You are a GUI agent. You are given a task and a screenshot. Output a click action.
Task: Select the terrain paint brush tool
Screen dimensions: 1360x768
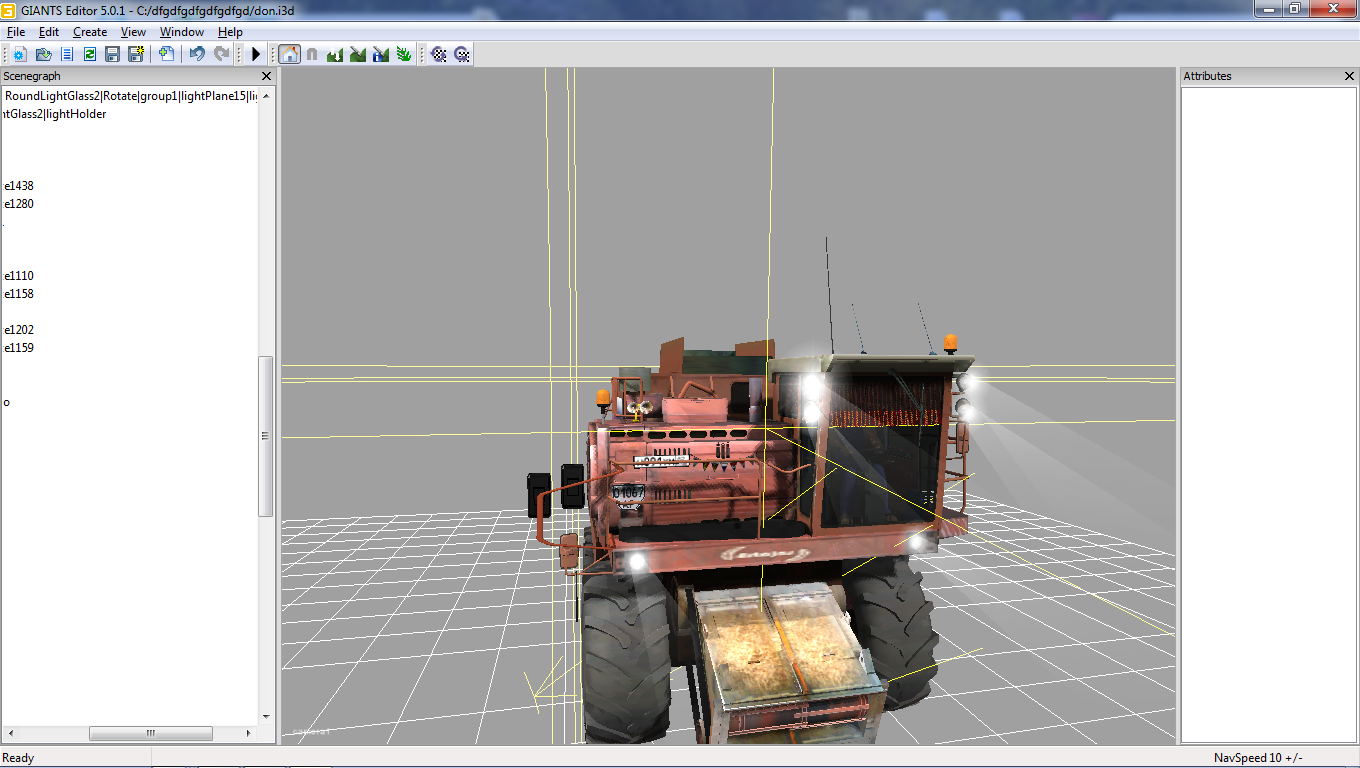358,54
